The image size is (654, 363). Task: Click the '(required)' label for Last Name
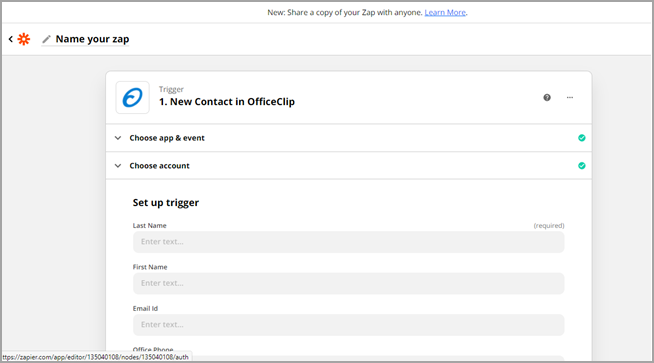coord(548,226)
